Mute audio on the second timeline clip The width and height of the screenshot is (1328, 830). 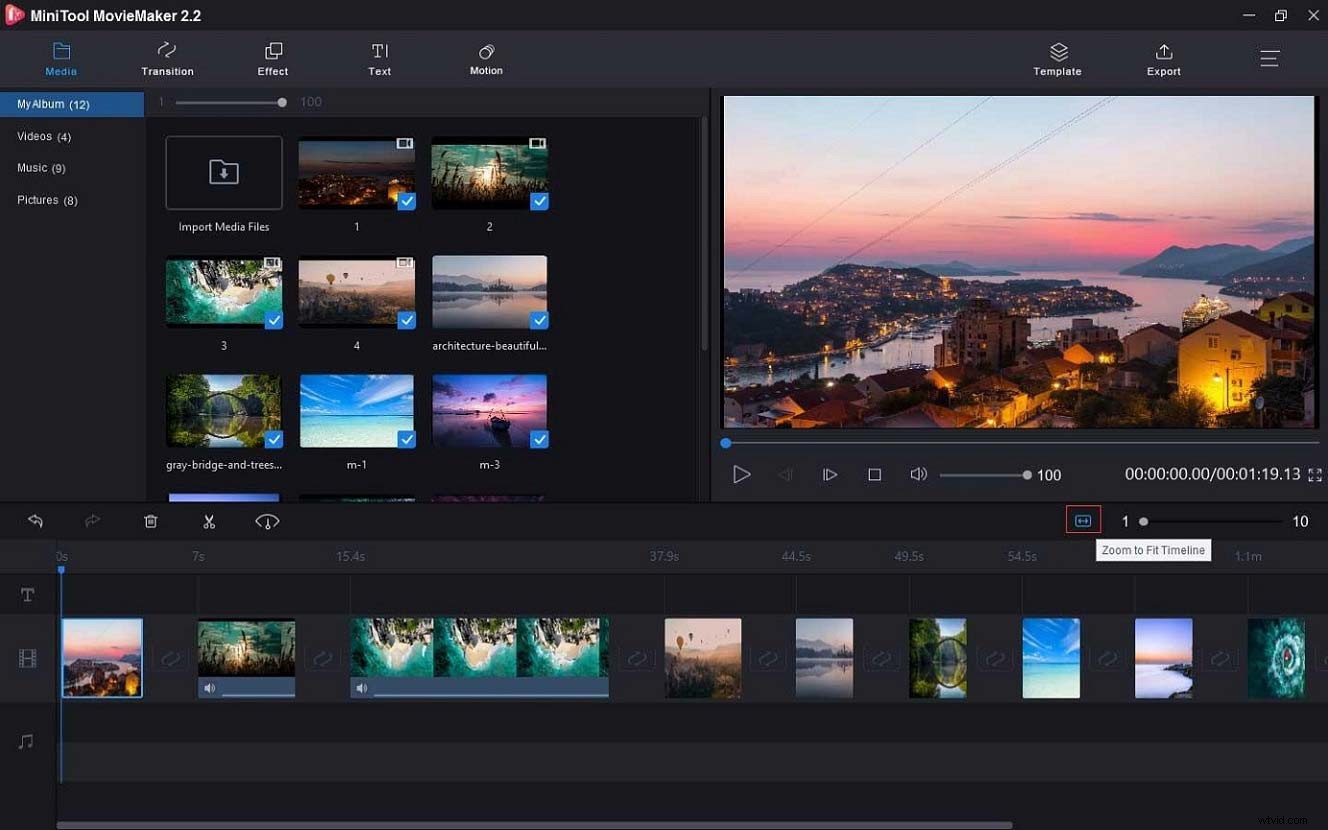point(211,687)
